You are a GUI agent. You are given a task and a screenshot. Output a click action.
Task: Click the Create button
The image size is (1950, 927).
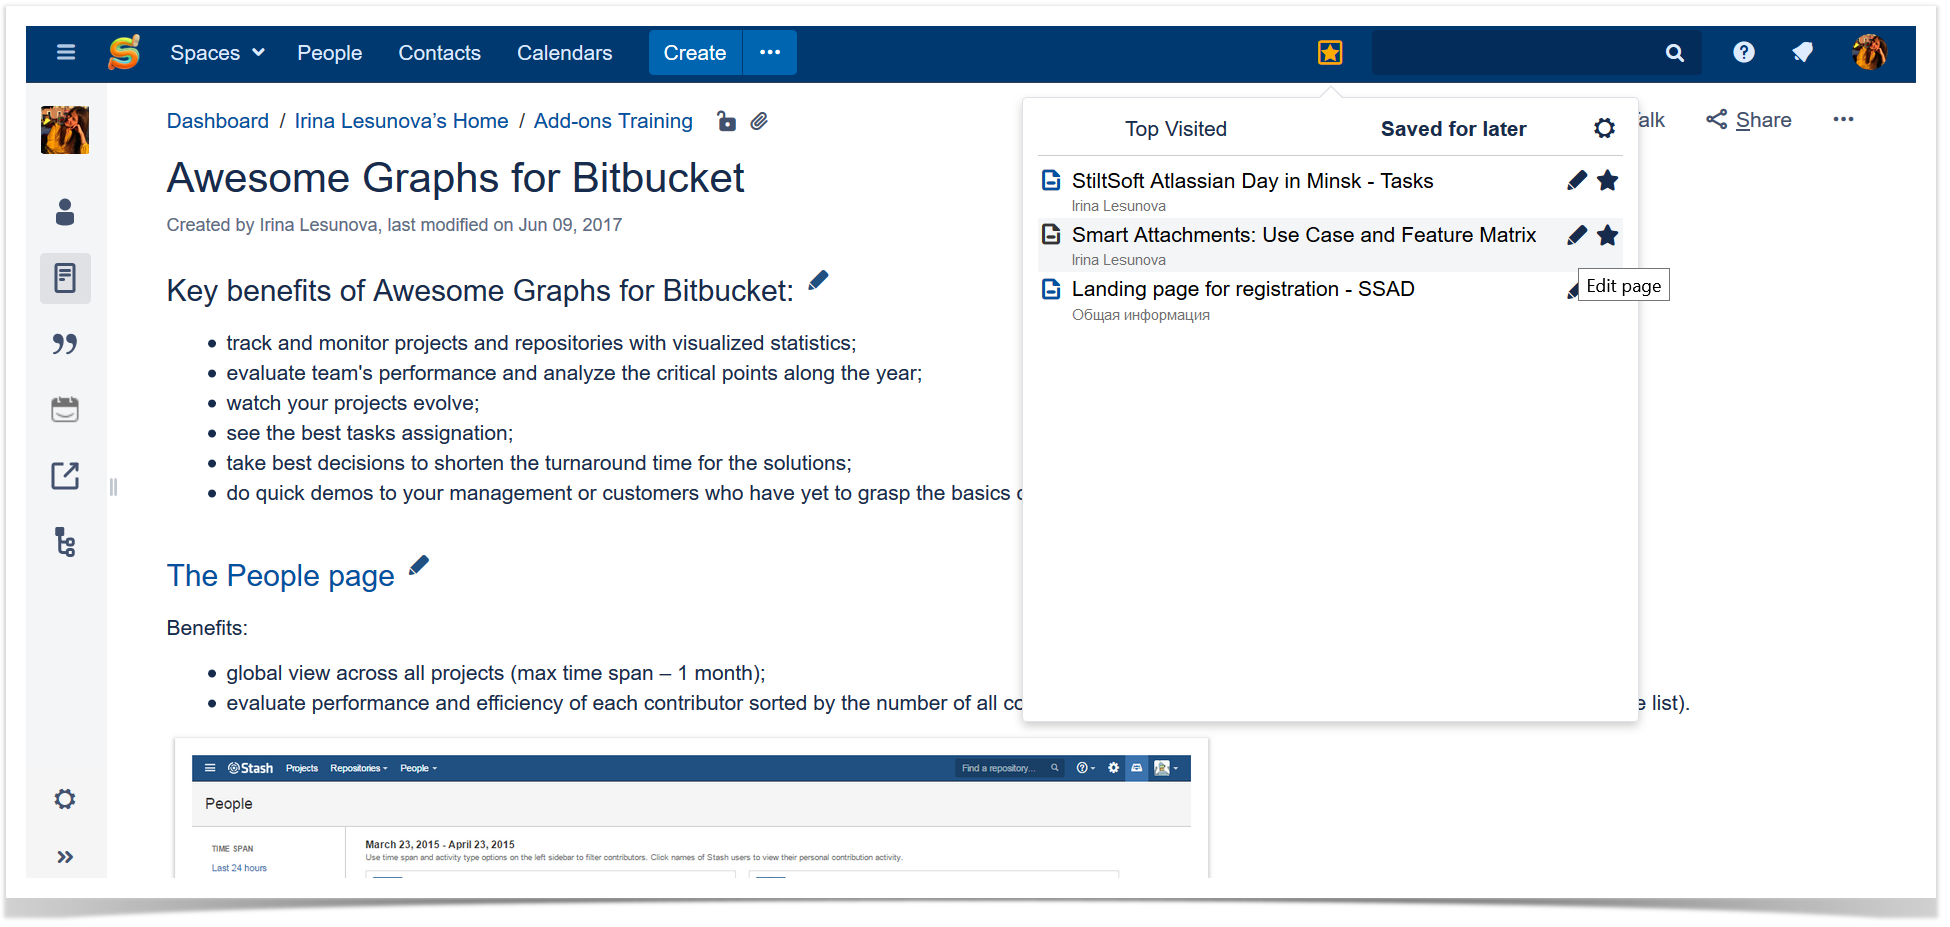(695, 53)
